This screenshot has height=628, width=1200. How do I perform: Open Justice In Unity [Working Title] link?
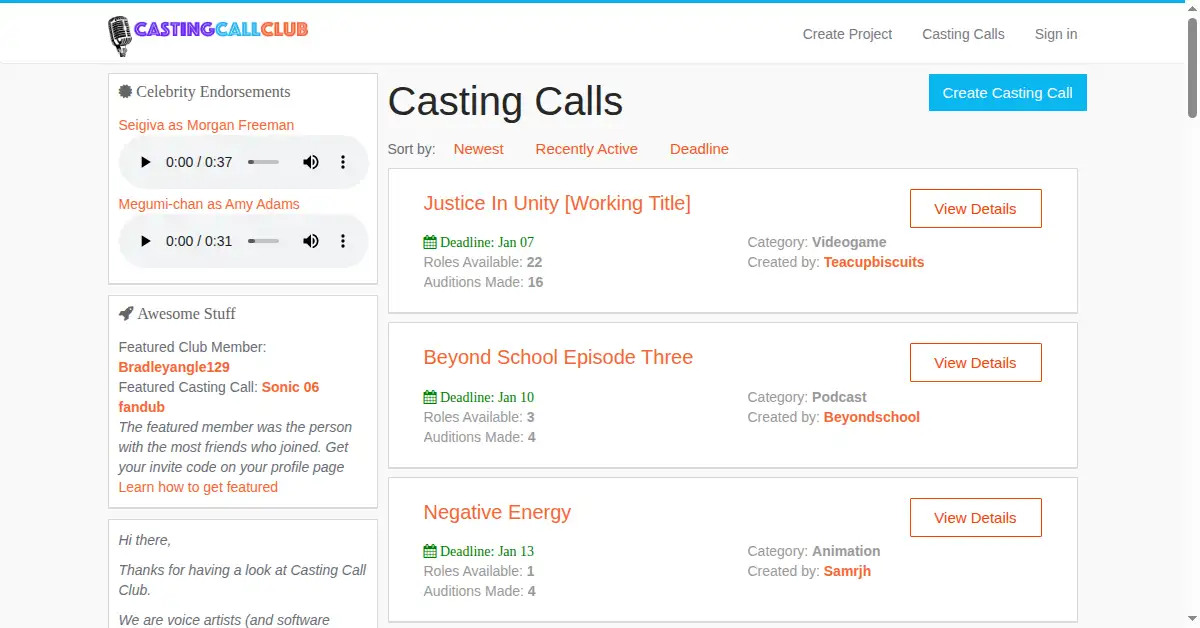(x=557, y=203)
